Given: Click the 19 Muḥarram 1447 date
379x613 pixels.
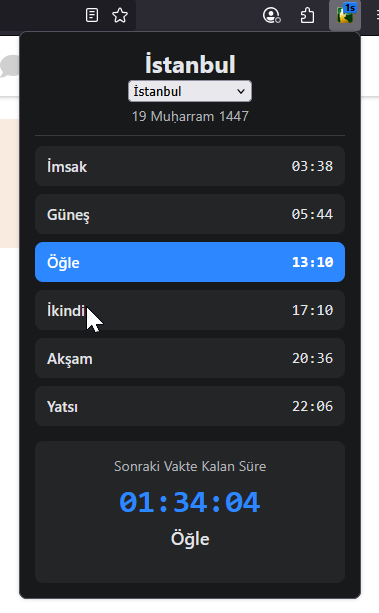Looking at the screenshot, I should pyautogui.click(x=190, y=117).
